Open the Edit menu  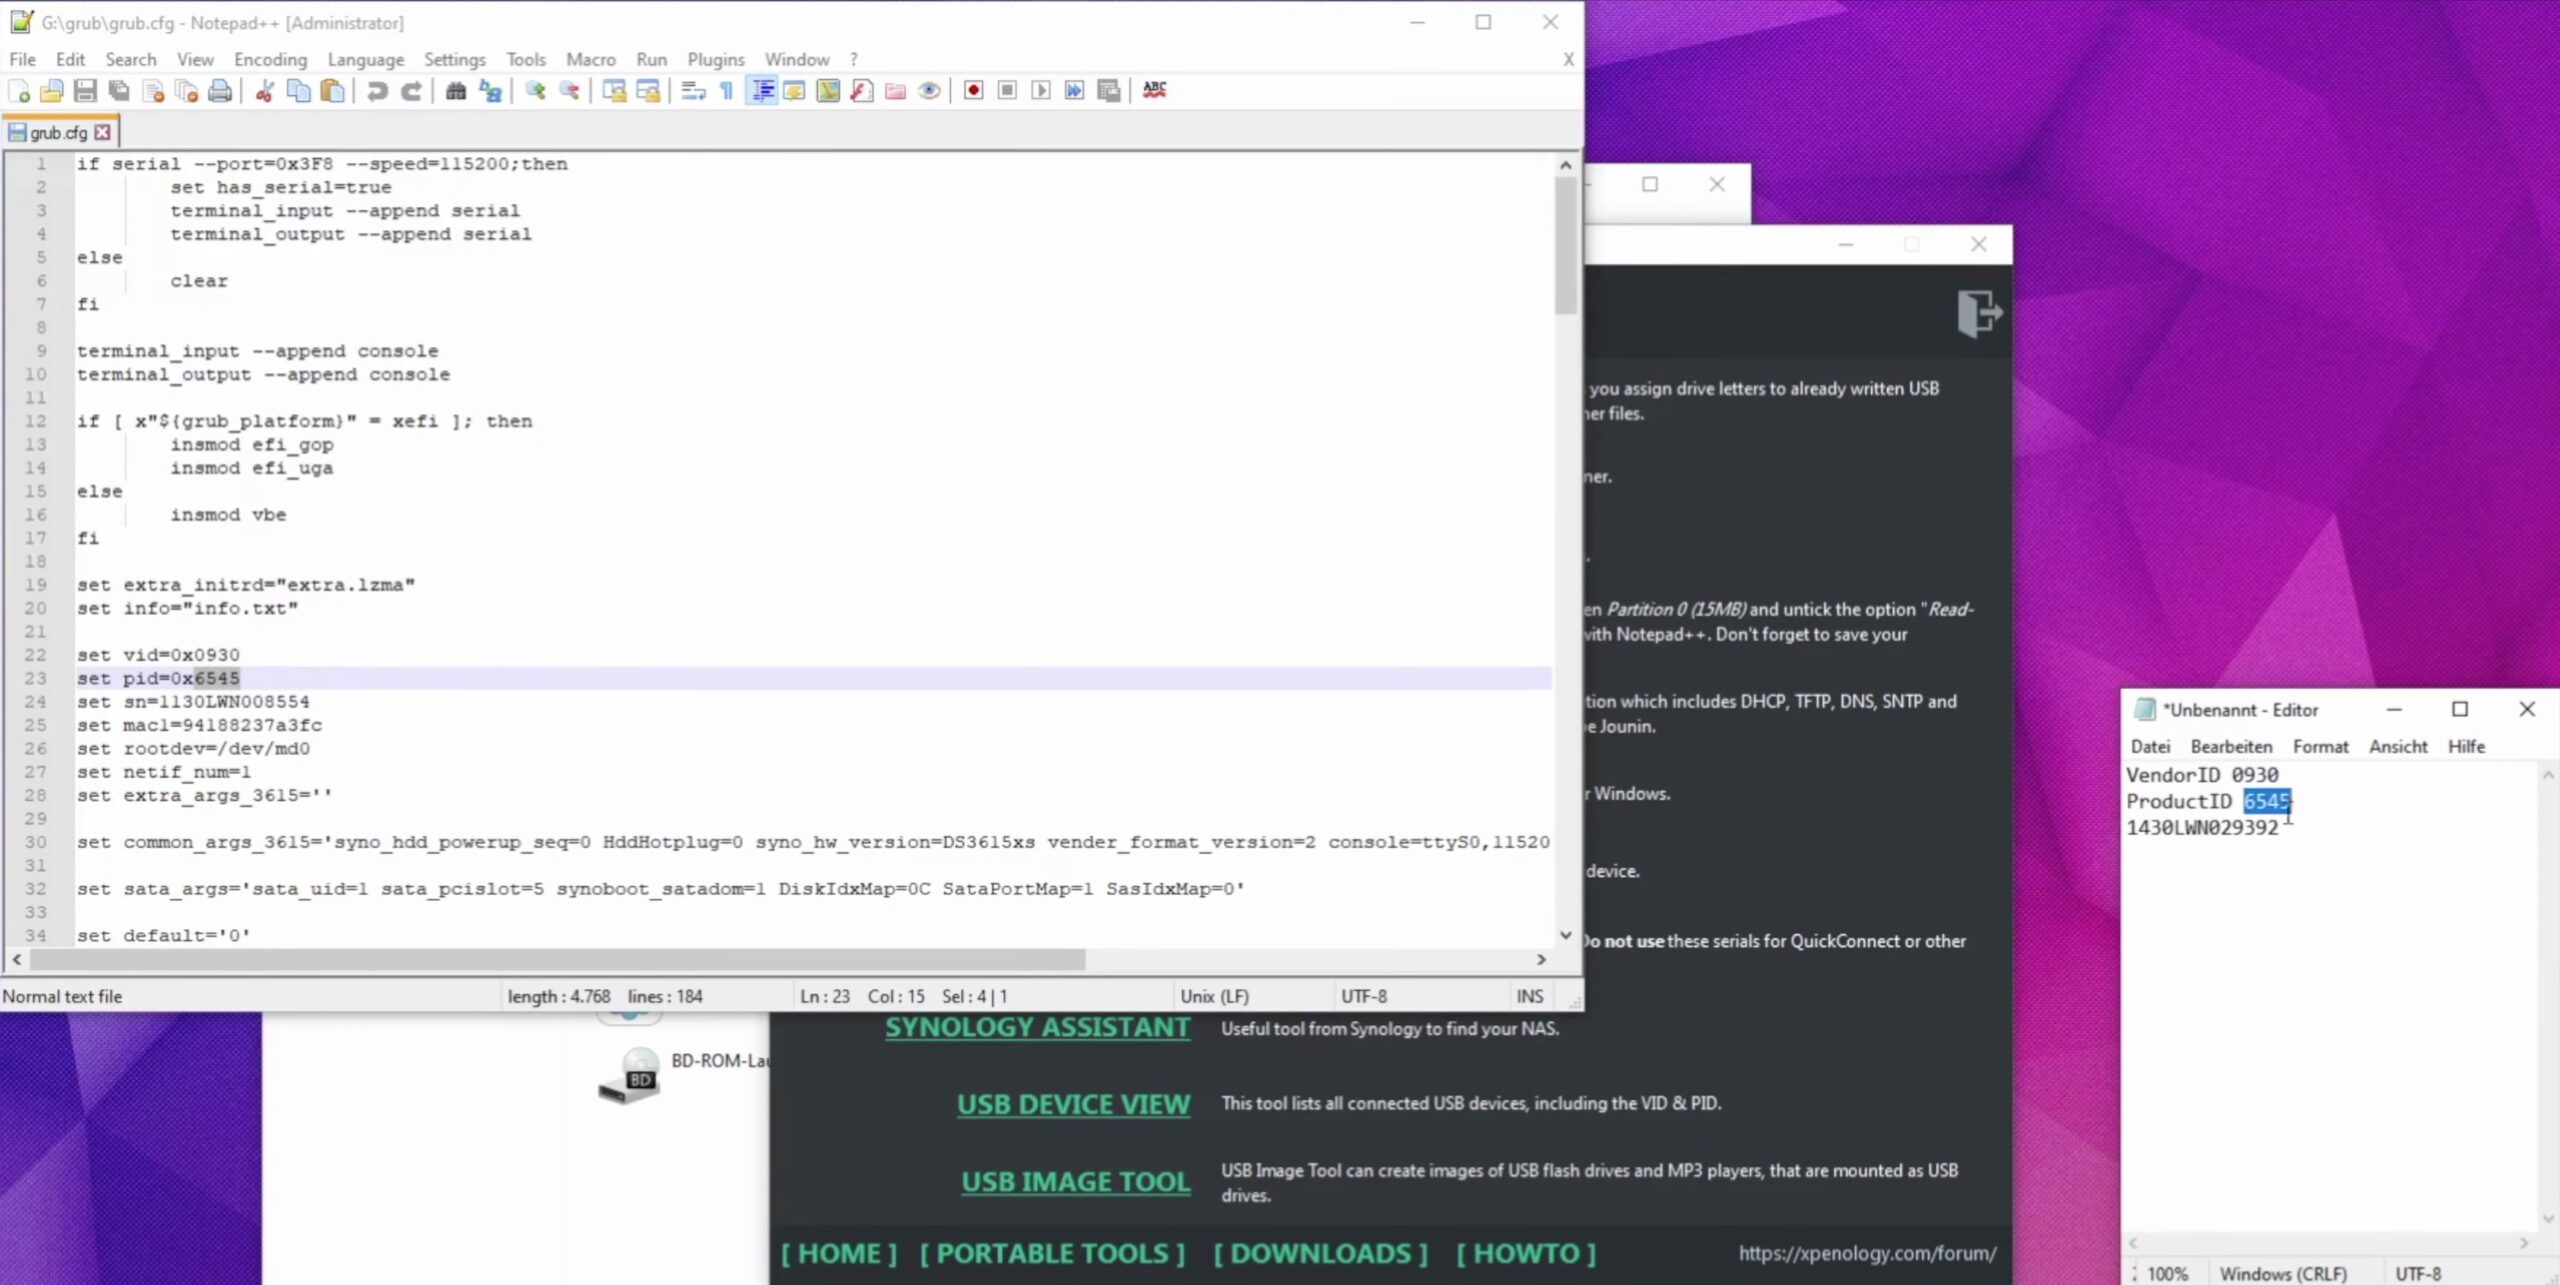(x=70, y=60)
